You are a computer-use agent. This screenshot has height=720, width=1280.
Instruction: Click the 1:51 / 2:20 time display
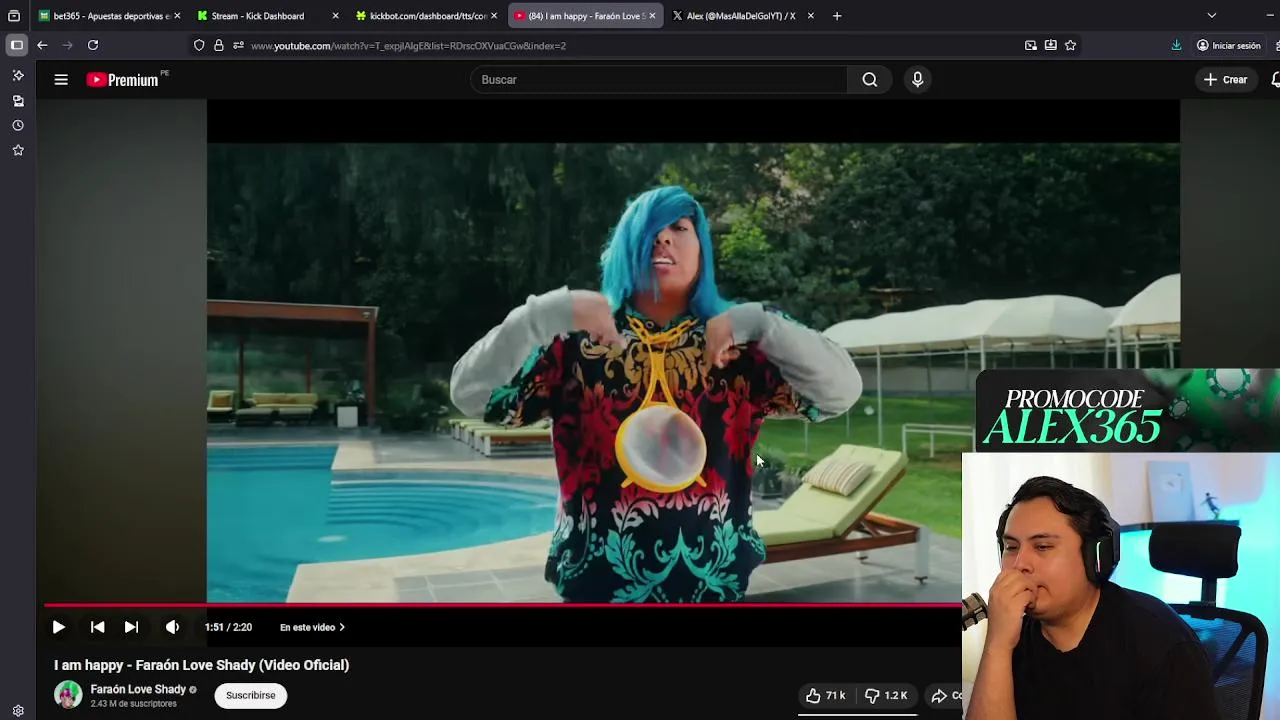(x=228, y=627)
